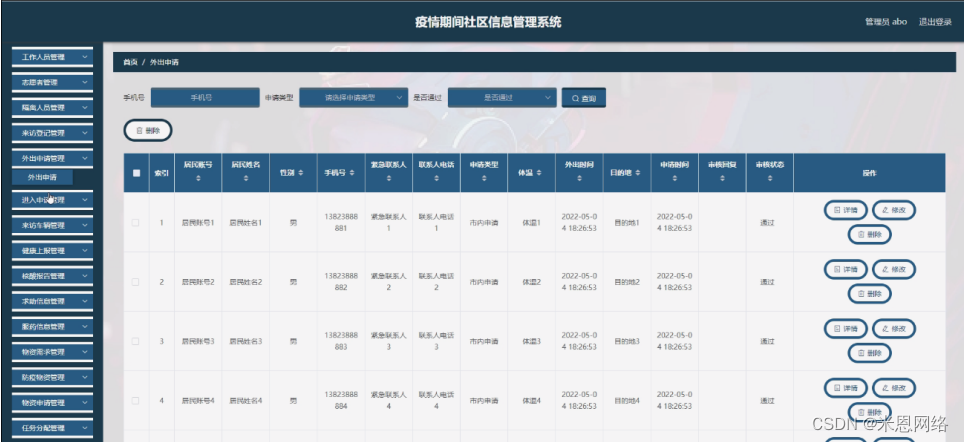Image resolution: width=964 pixels, height=442 pixels.
Task: Sort by 联系人电话 column arrows
Action: coord(437,178)
